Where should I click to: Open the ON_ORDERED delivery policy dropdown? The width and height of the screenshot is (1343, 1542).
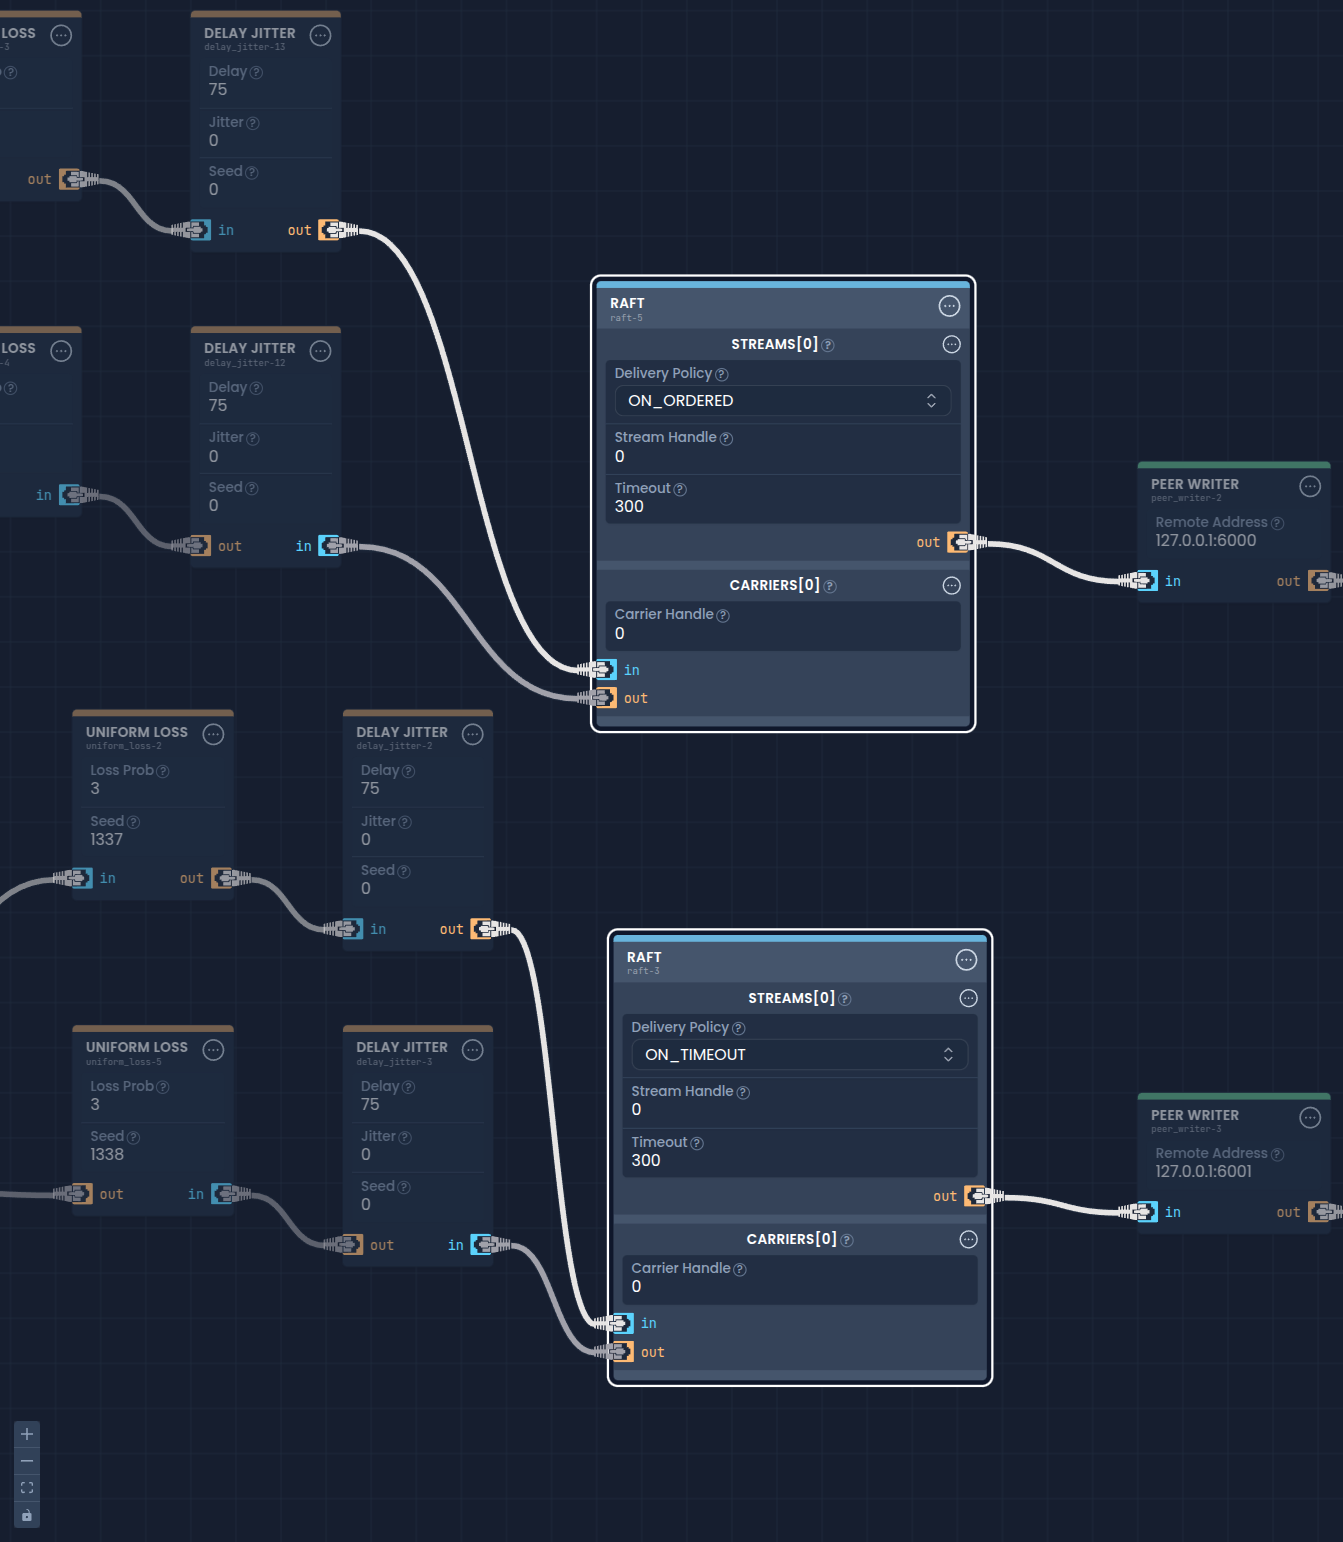[x=782, y=401]
